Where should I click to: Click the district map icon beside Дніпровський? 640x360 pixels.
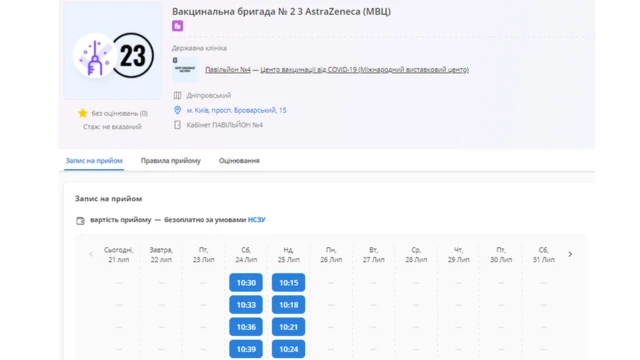click(177, 96)
